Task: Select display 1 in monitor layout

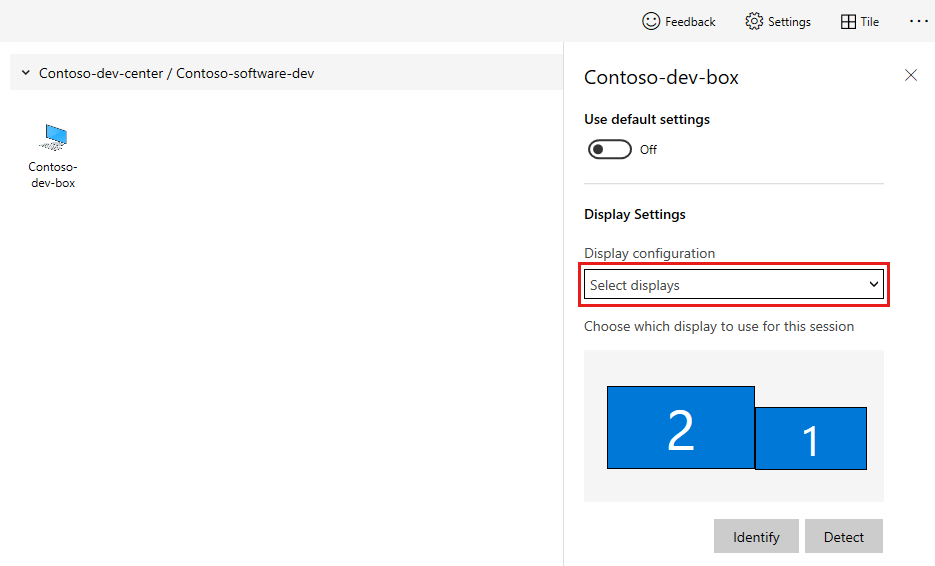Action: point(810,438)
